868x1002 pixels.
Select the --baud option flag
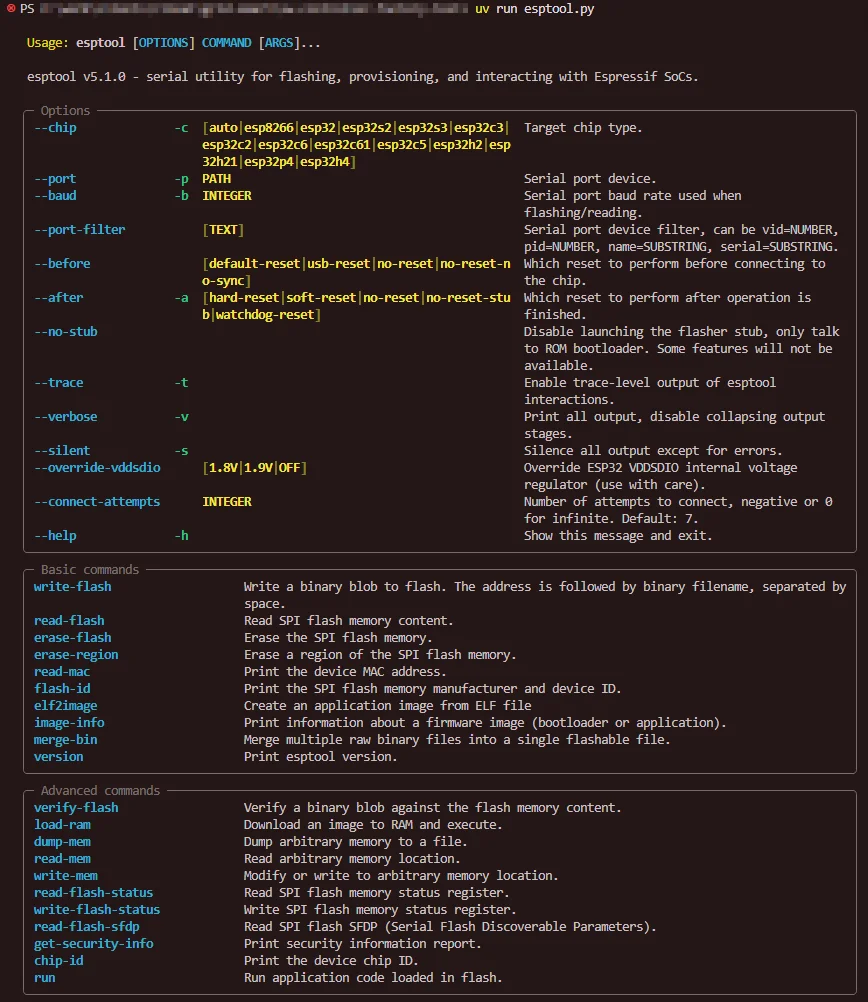[x=55, y=196]
